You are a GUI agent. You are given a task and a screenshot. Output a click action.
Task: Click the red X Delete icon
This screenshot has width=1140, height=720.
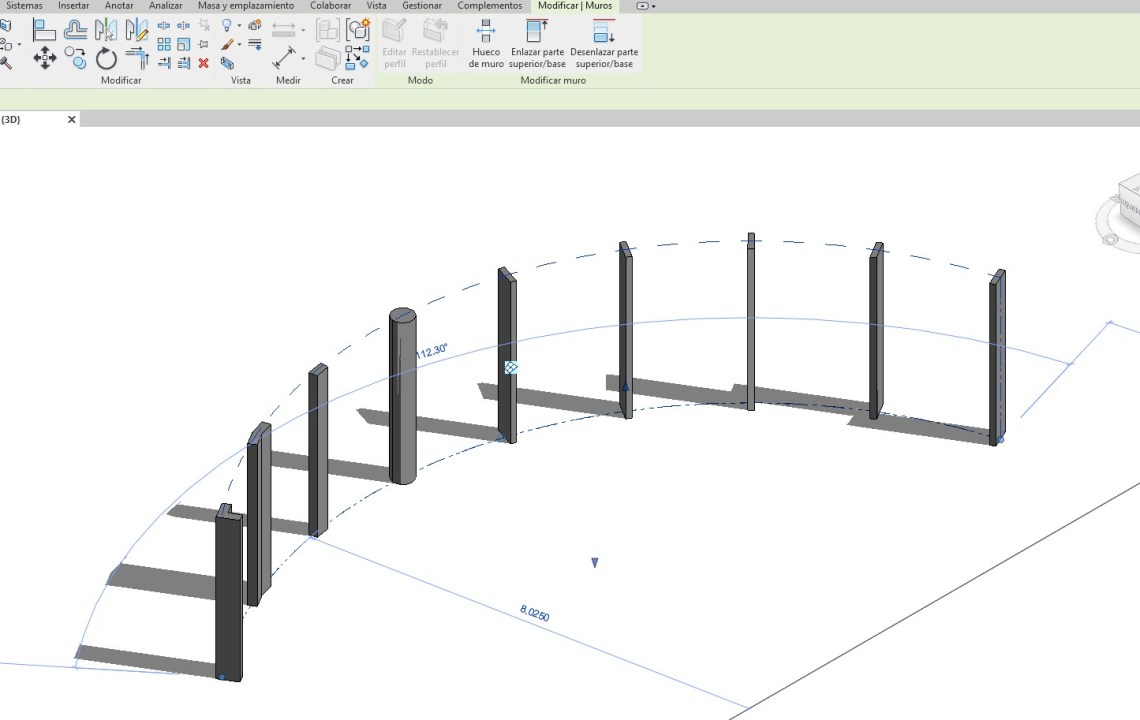[203, 63]
